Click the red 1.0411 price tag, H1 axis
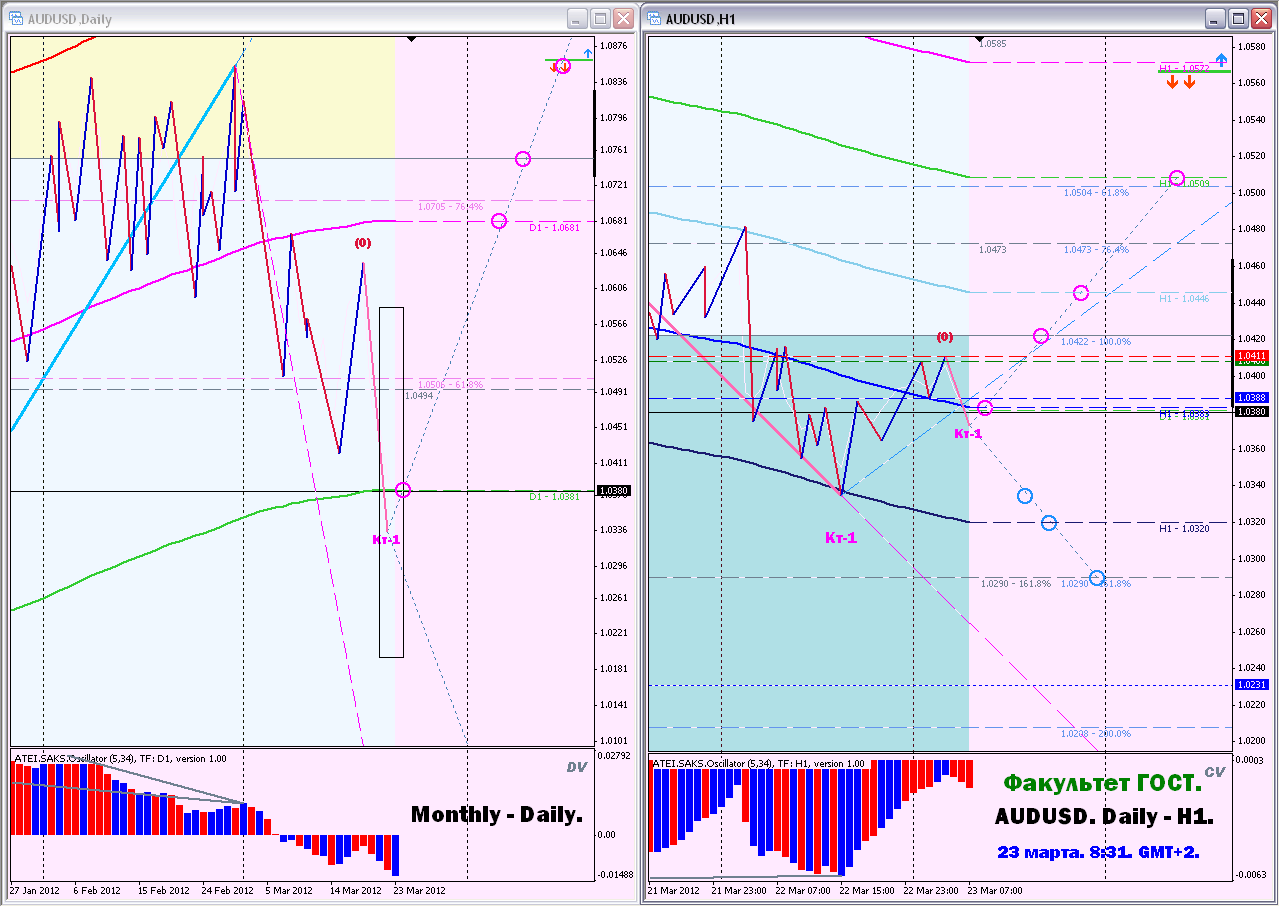 [x=1253, y=356]
